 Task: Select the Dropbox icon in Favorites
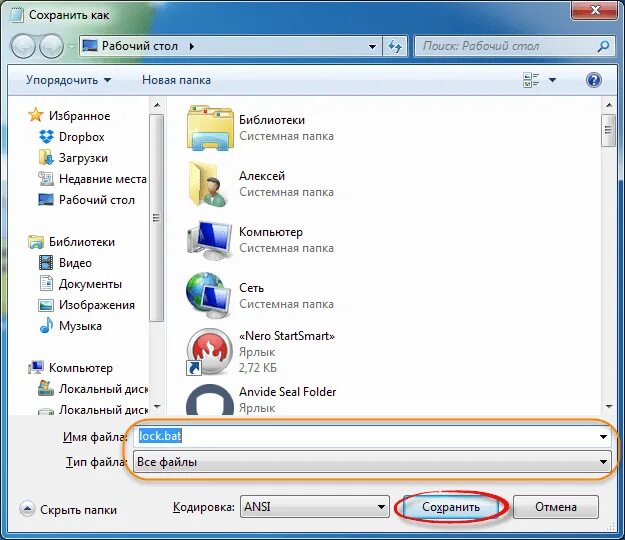(x=46, y=137)
